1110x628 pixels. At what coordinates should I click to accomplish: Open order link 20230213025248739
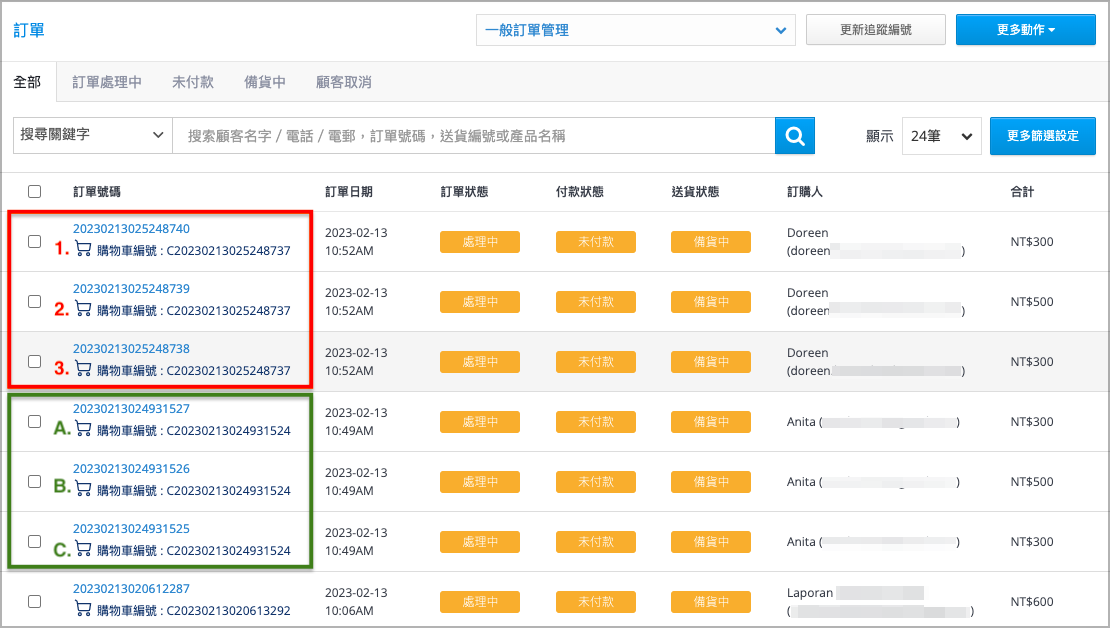(131, 289)
